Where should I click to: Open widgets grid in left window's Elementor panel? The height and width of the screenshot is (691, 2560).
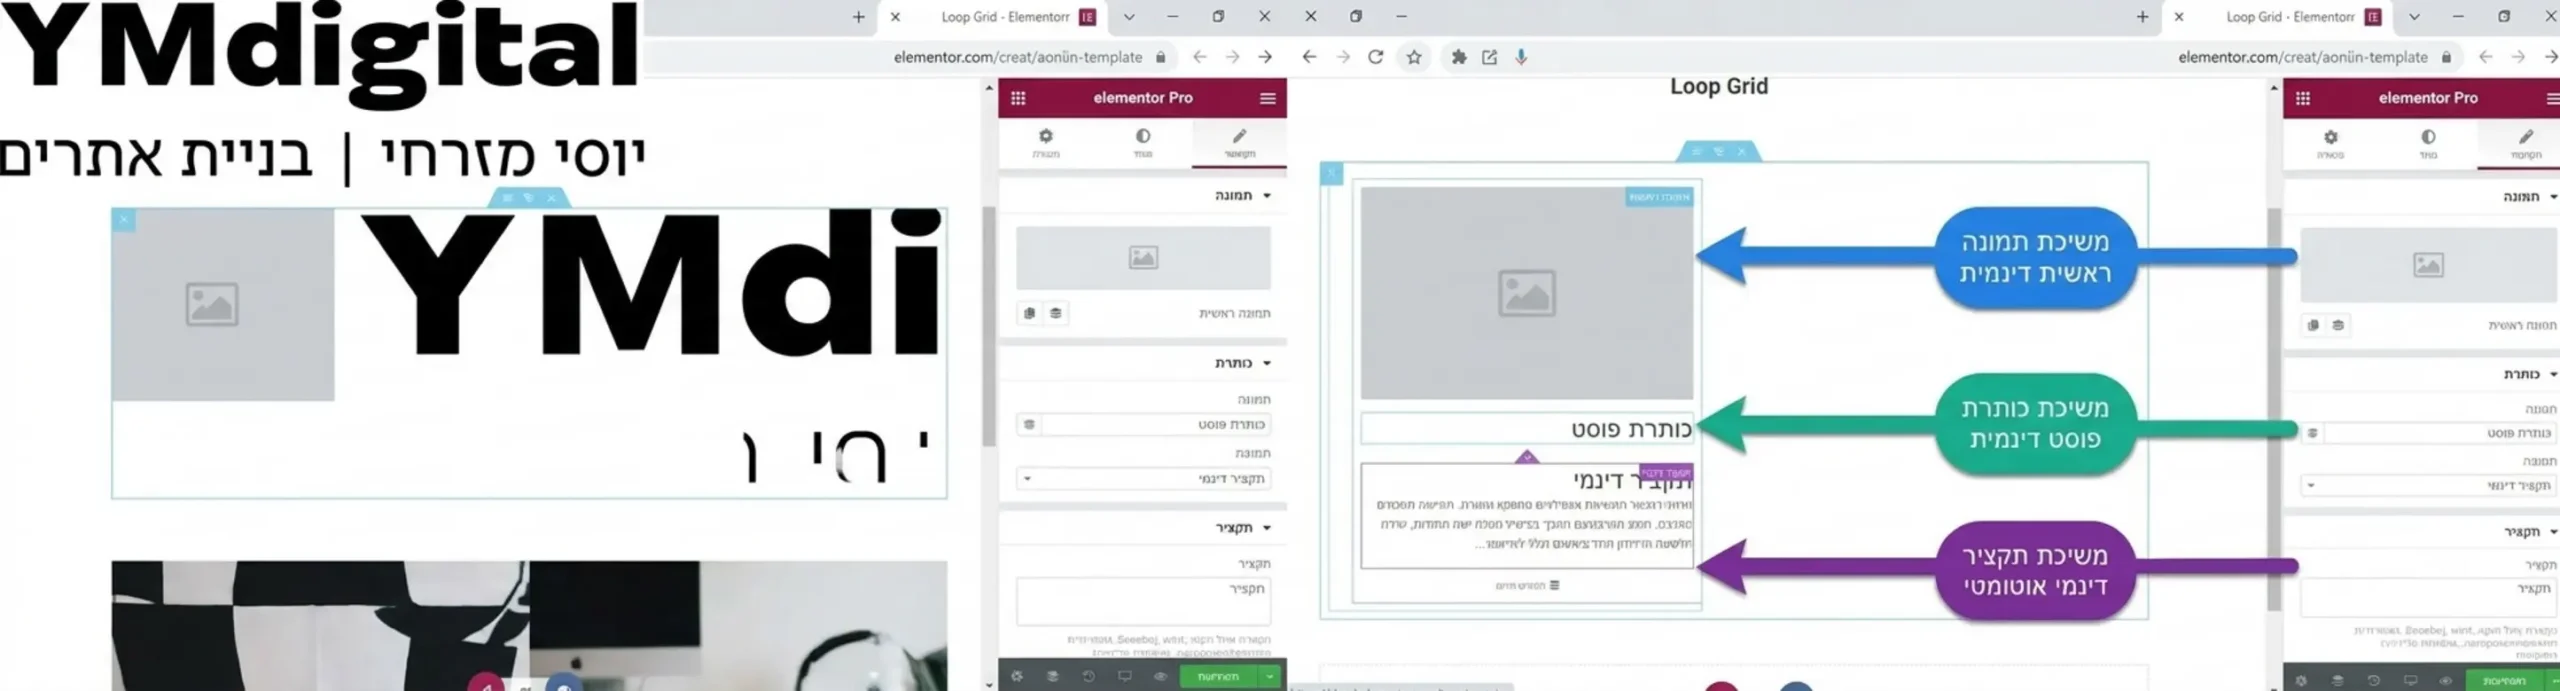[1018, 98]
